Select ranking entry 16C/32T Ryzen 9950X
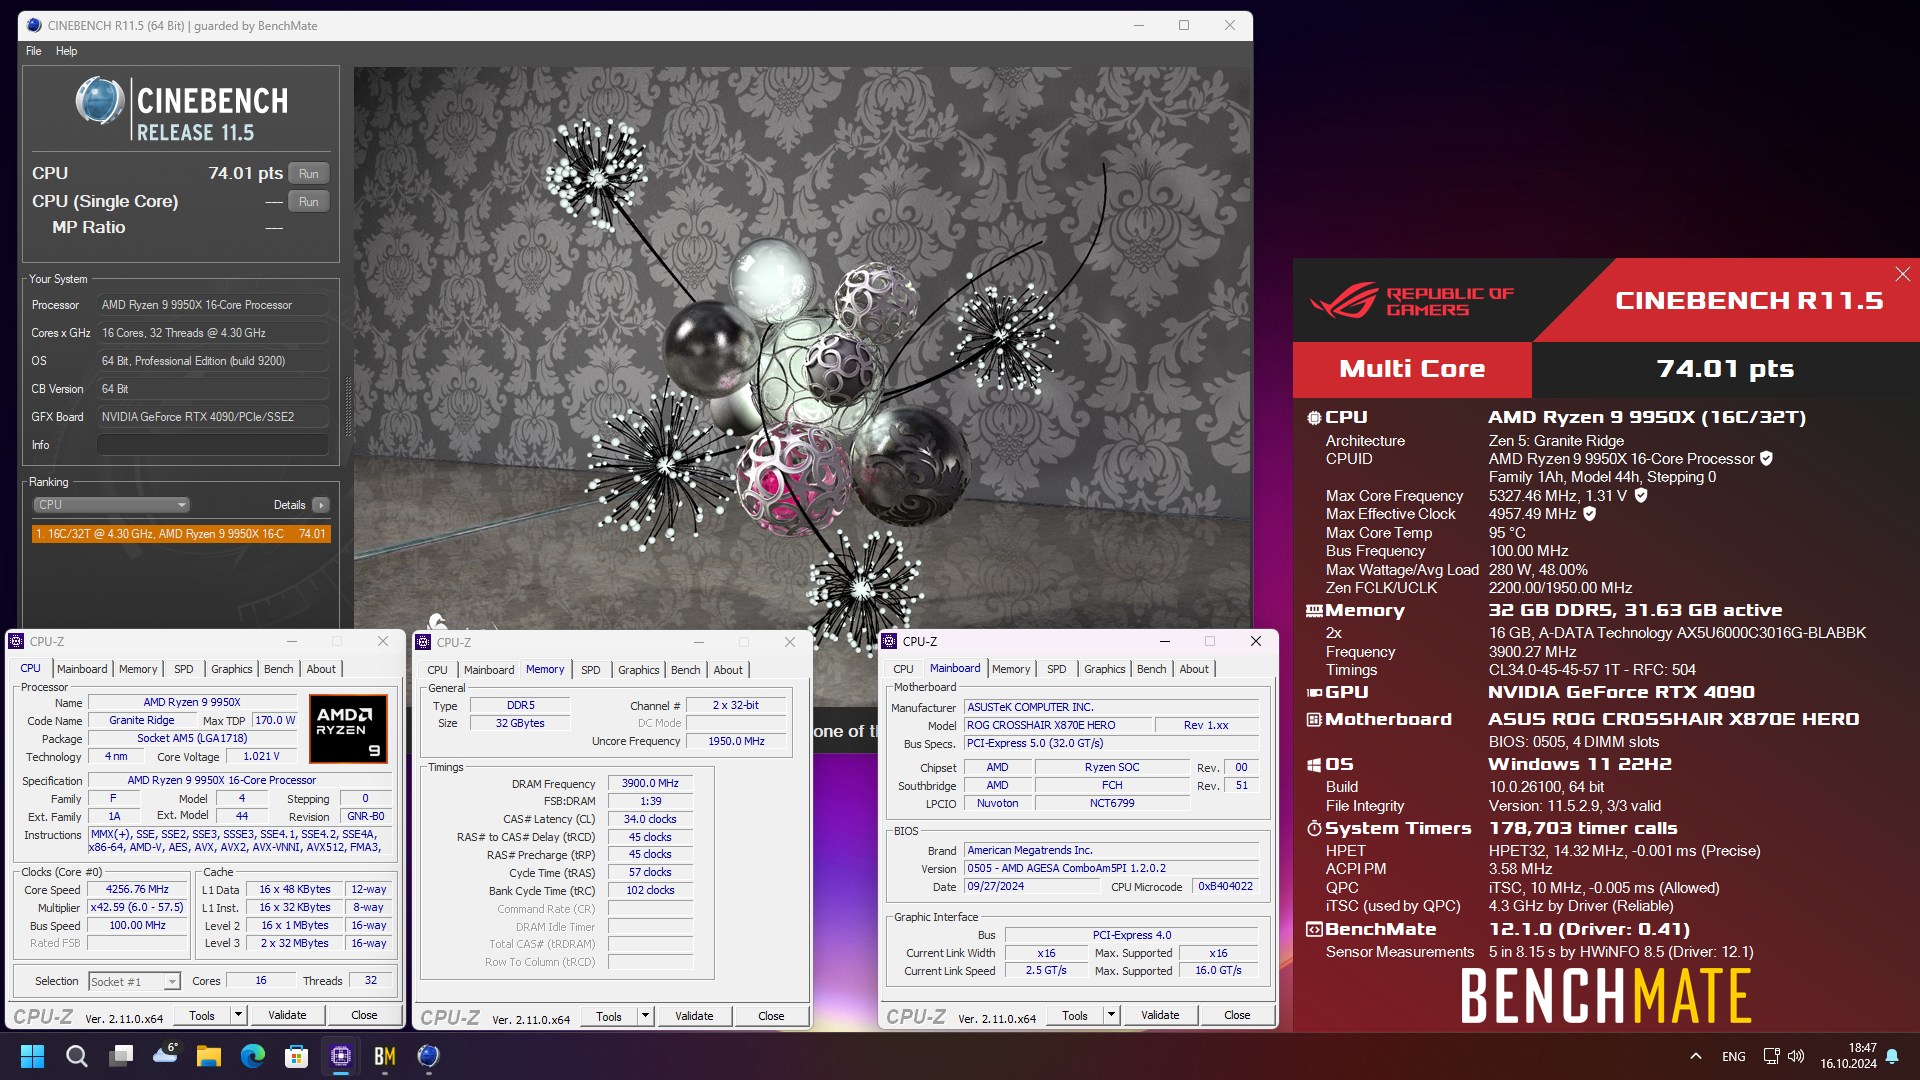1920x1080 pixels. (181, 534)
